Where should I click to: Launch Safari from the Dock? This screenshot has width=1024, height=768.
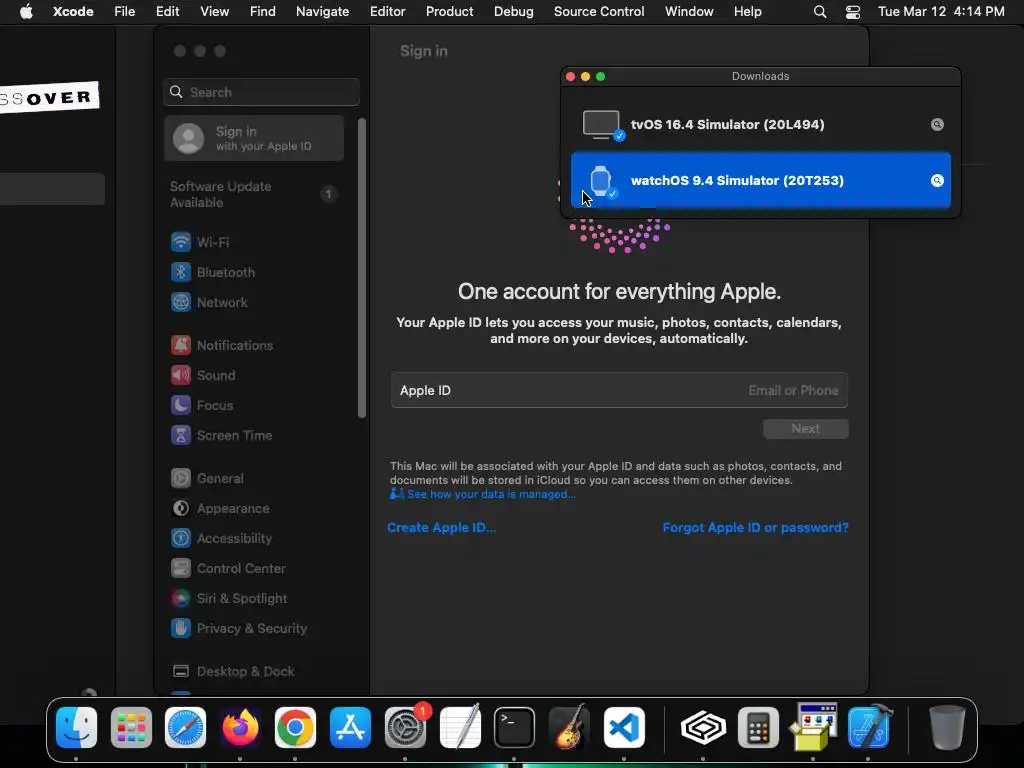tap(185, 728)
